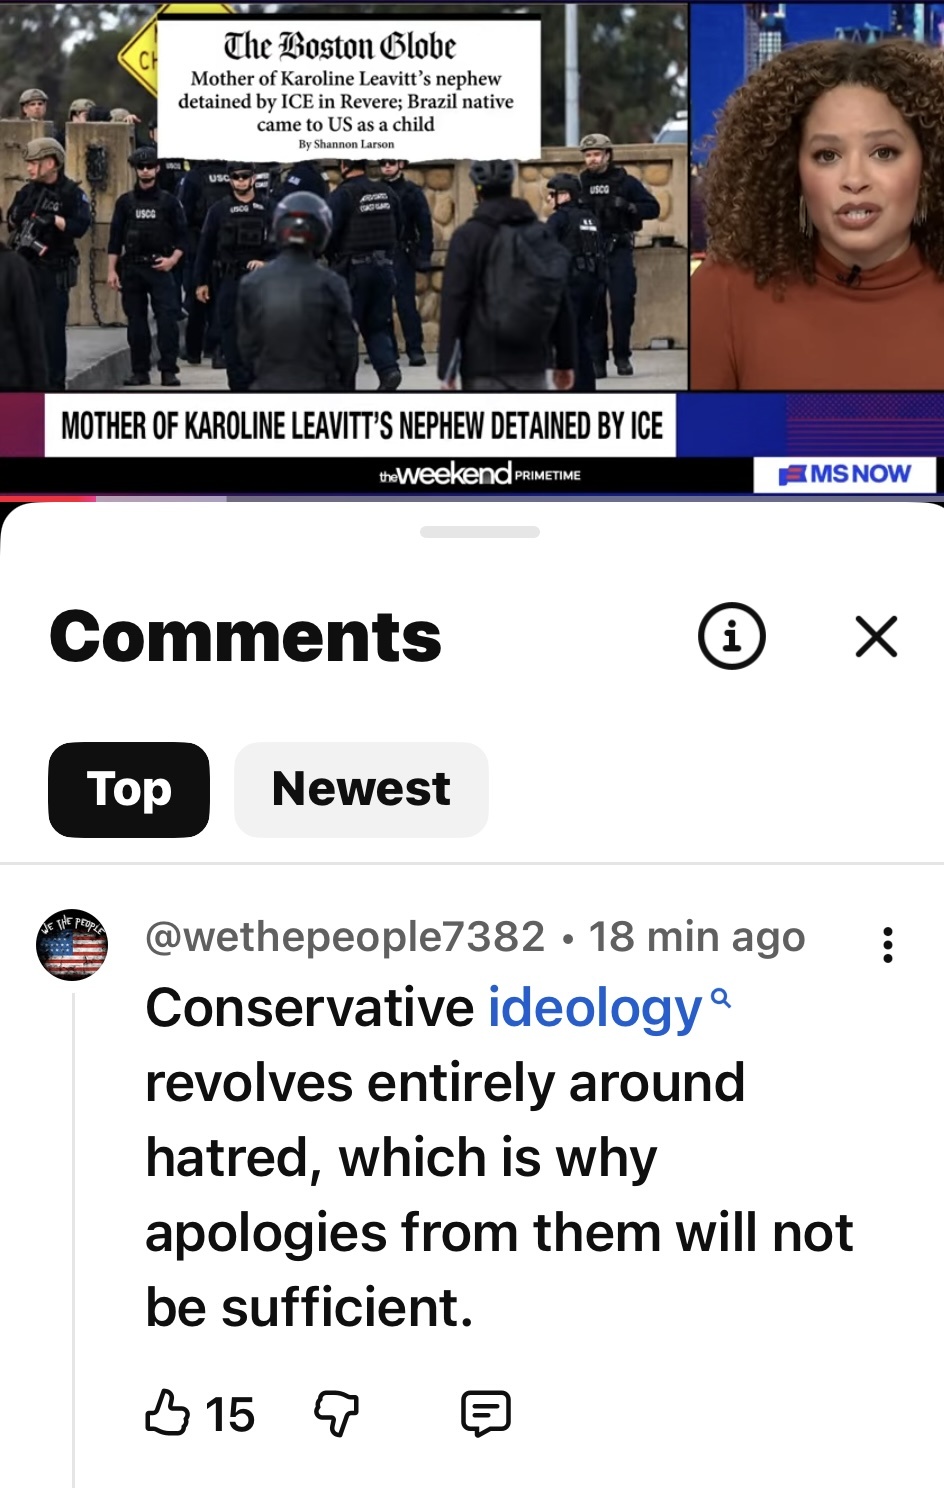Select the Top sort tab

pos(129,789)
